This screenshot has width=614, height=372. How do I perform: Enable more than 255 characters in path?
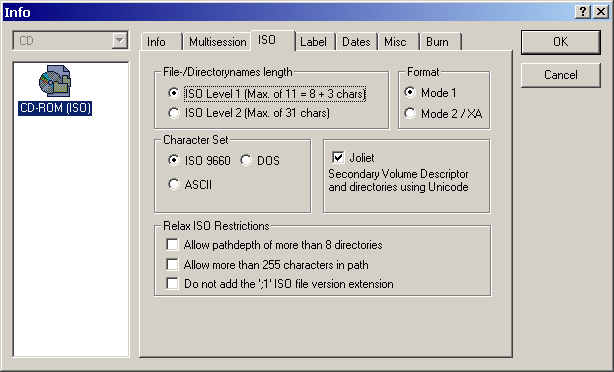[x=267, y=265]
